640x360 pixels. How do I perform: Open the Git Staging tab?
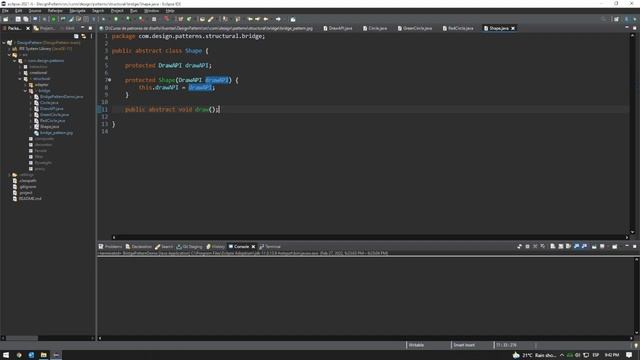point(189,247)
